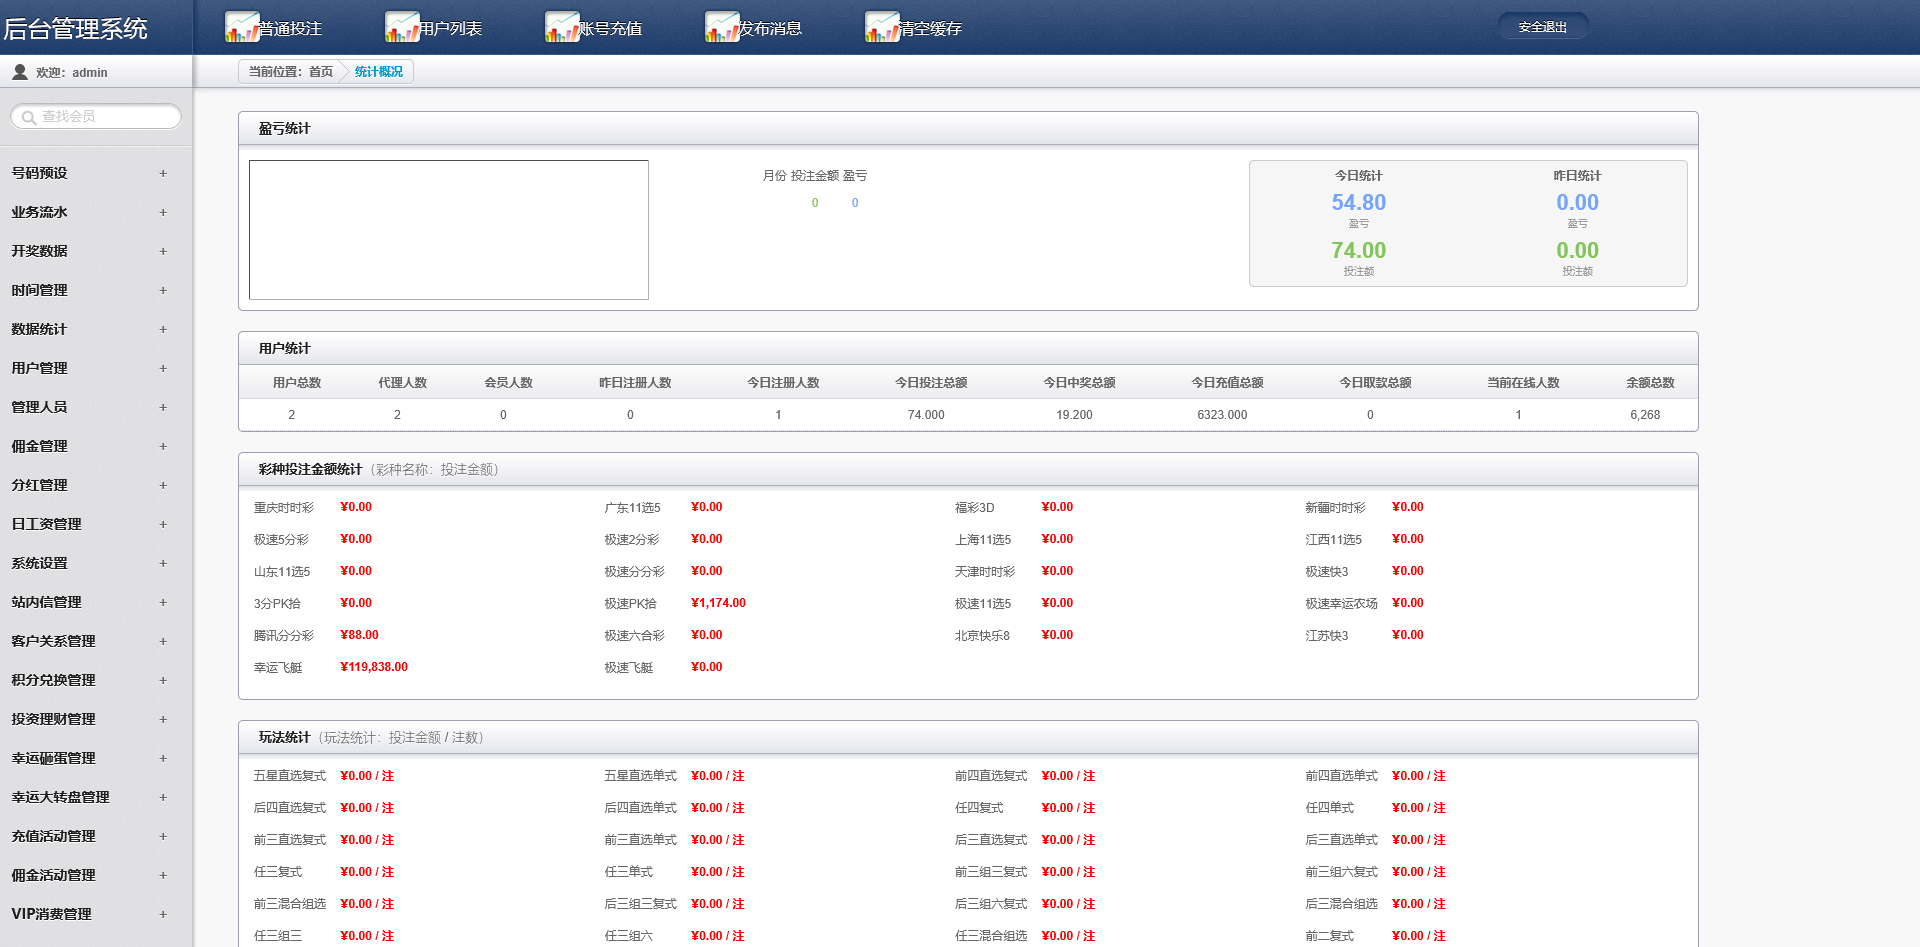
Task: Click the empty profit chart area
Action: pos(448,230)
